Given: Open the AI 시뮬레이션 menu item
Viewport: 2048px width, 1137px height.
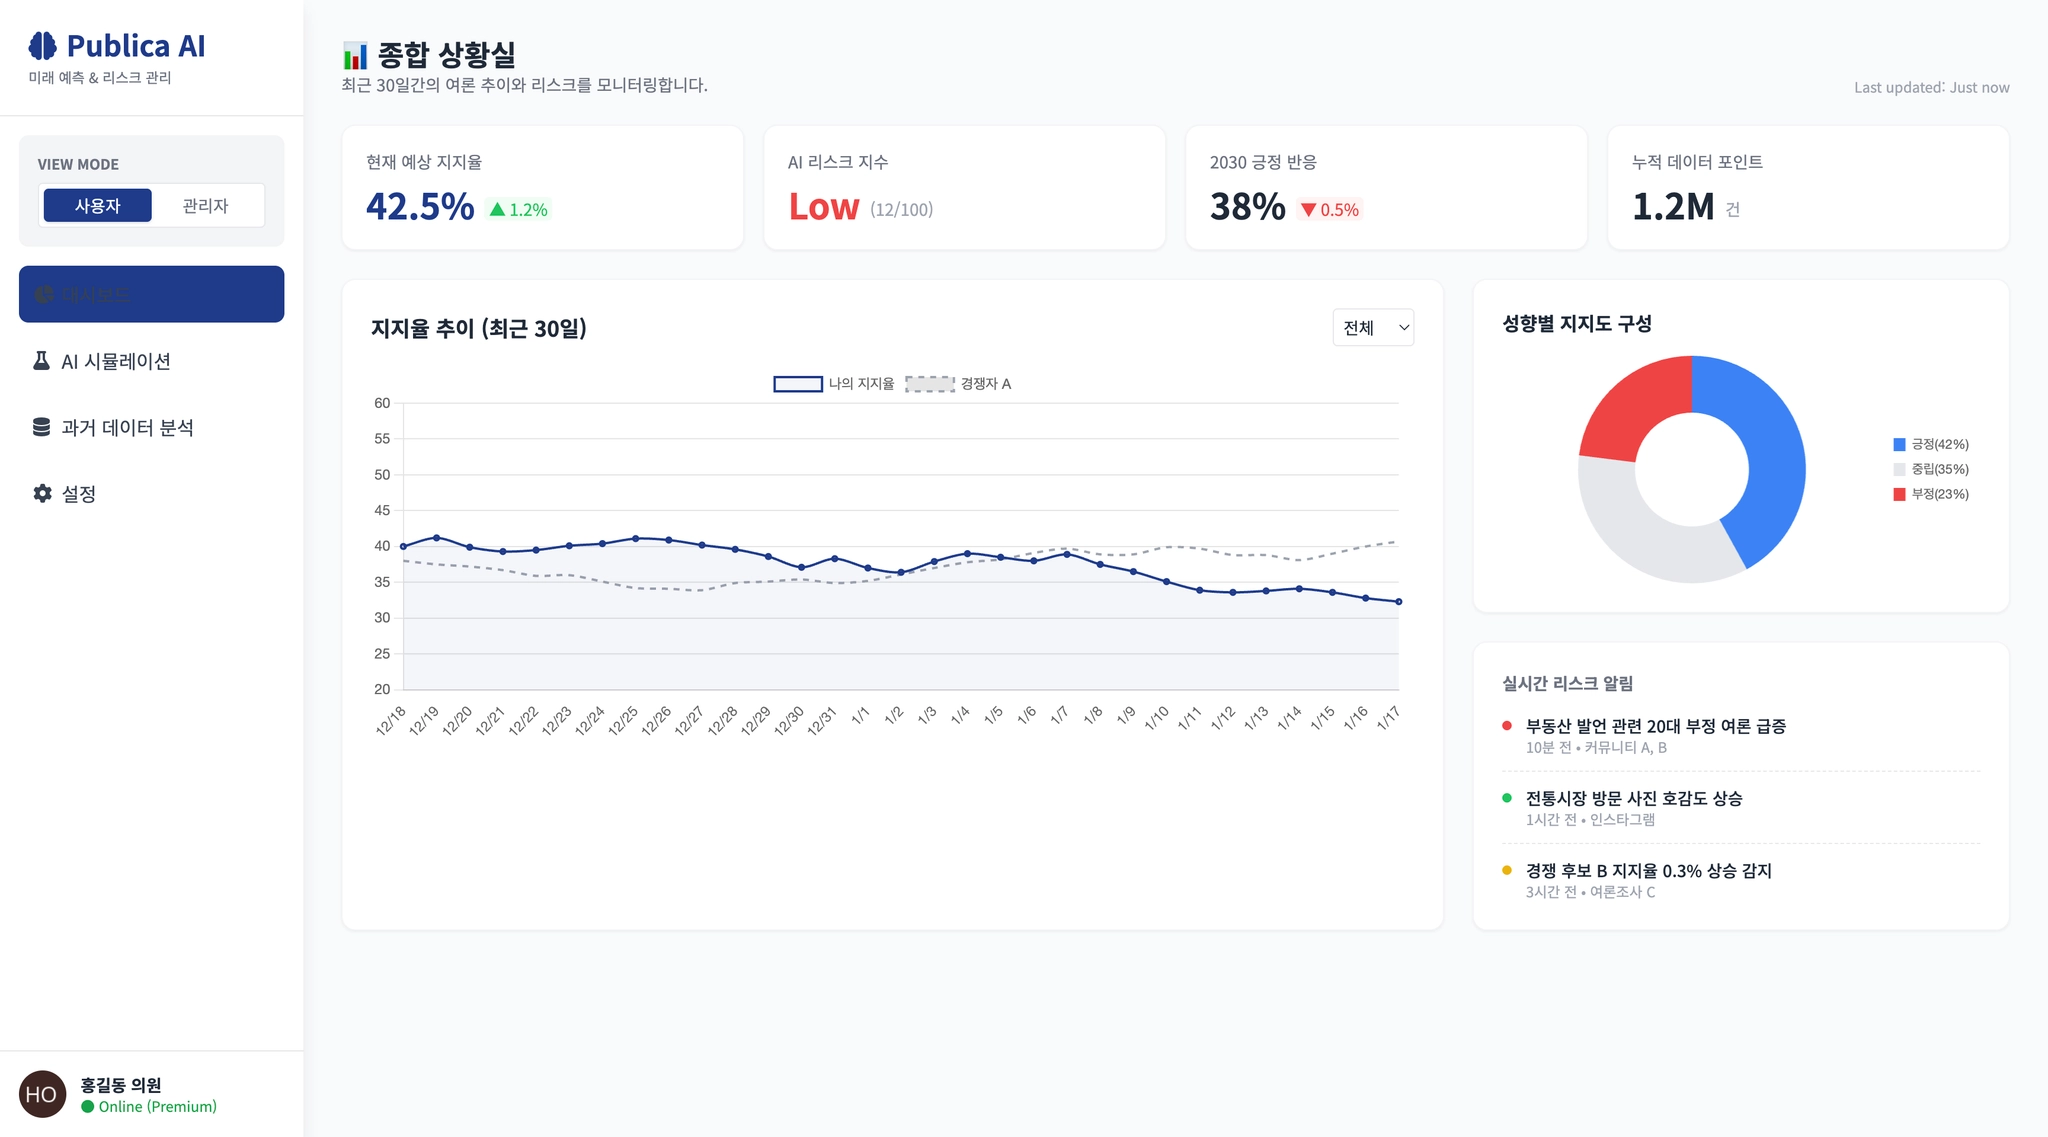Looking at the screenshot, I should 116,361.
